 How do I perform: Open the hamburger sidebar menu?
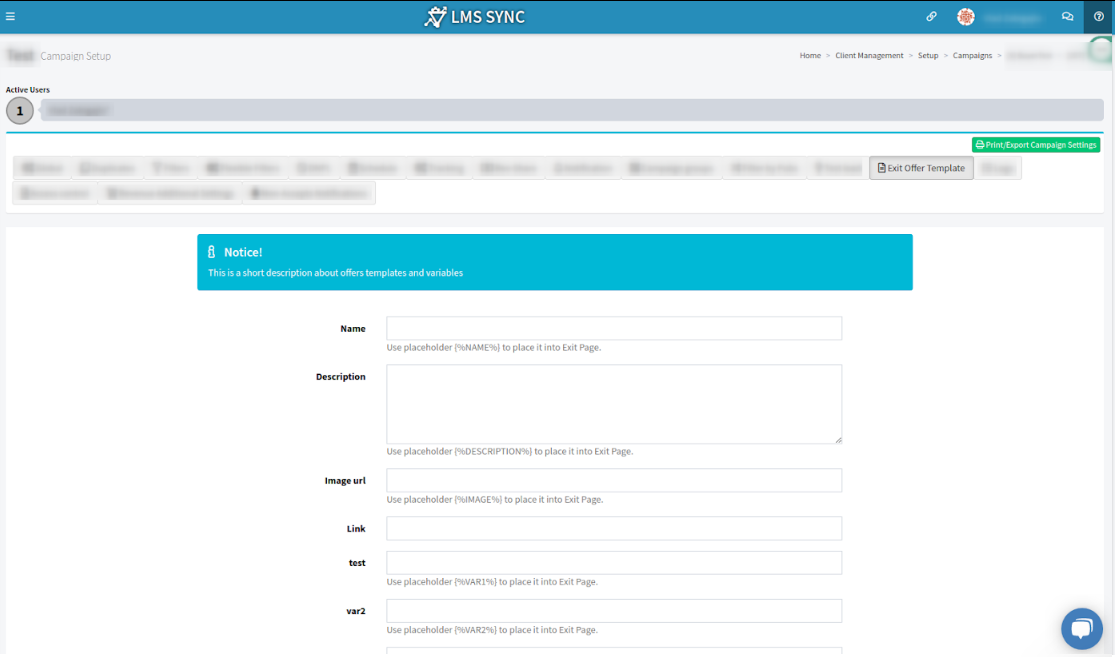pos(10,17)
